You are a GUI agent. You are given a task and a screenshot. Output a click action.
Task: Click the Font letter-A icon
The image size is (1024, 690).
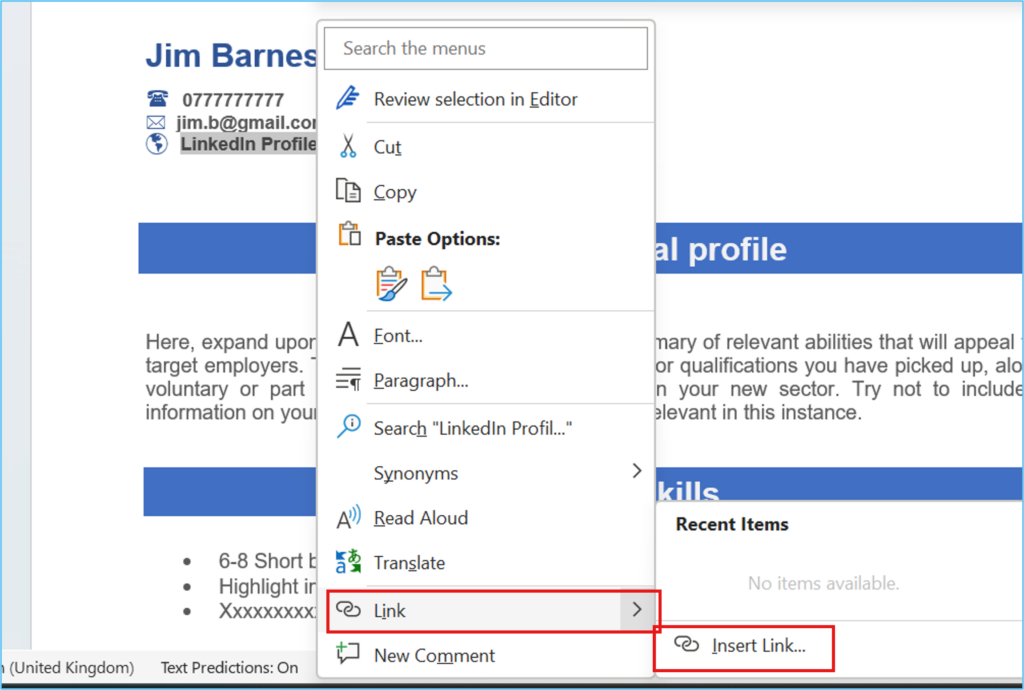click(x=350, y=335)
